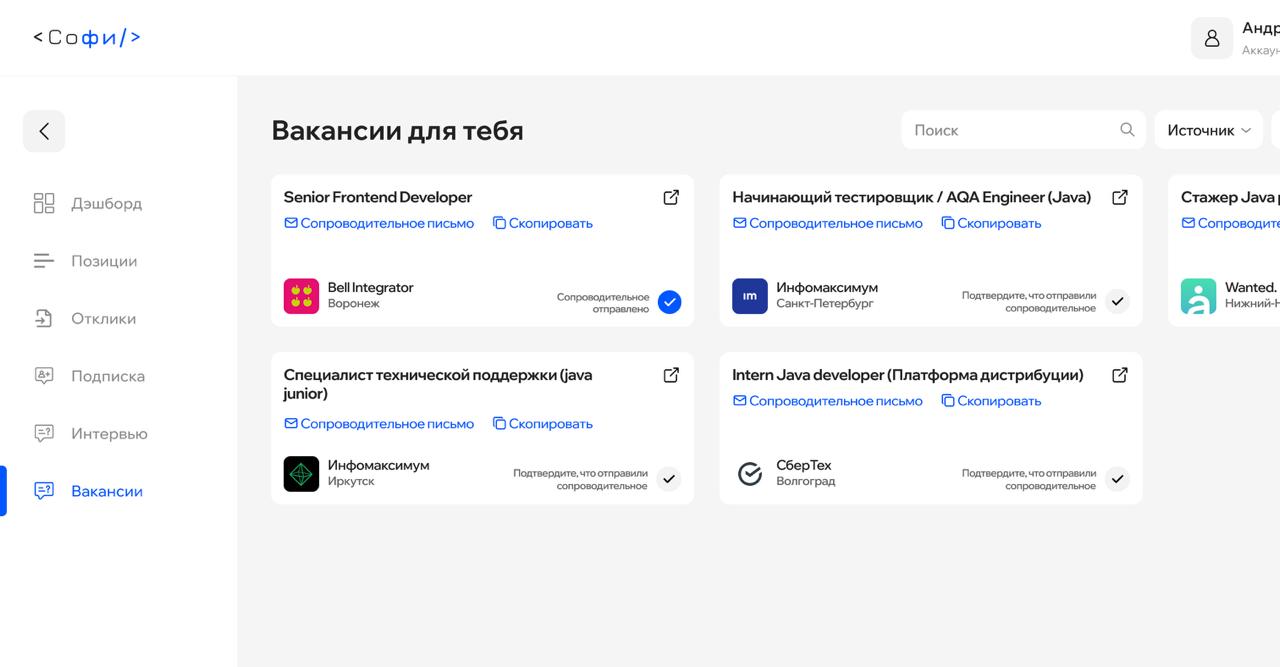Go to Дэшборд in sidebar
The image size is (1280, 667).
pos(106,204)
